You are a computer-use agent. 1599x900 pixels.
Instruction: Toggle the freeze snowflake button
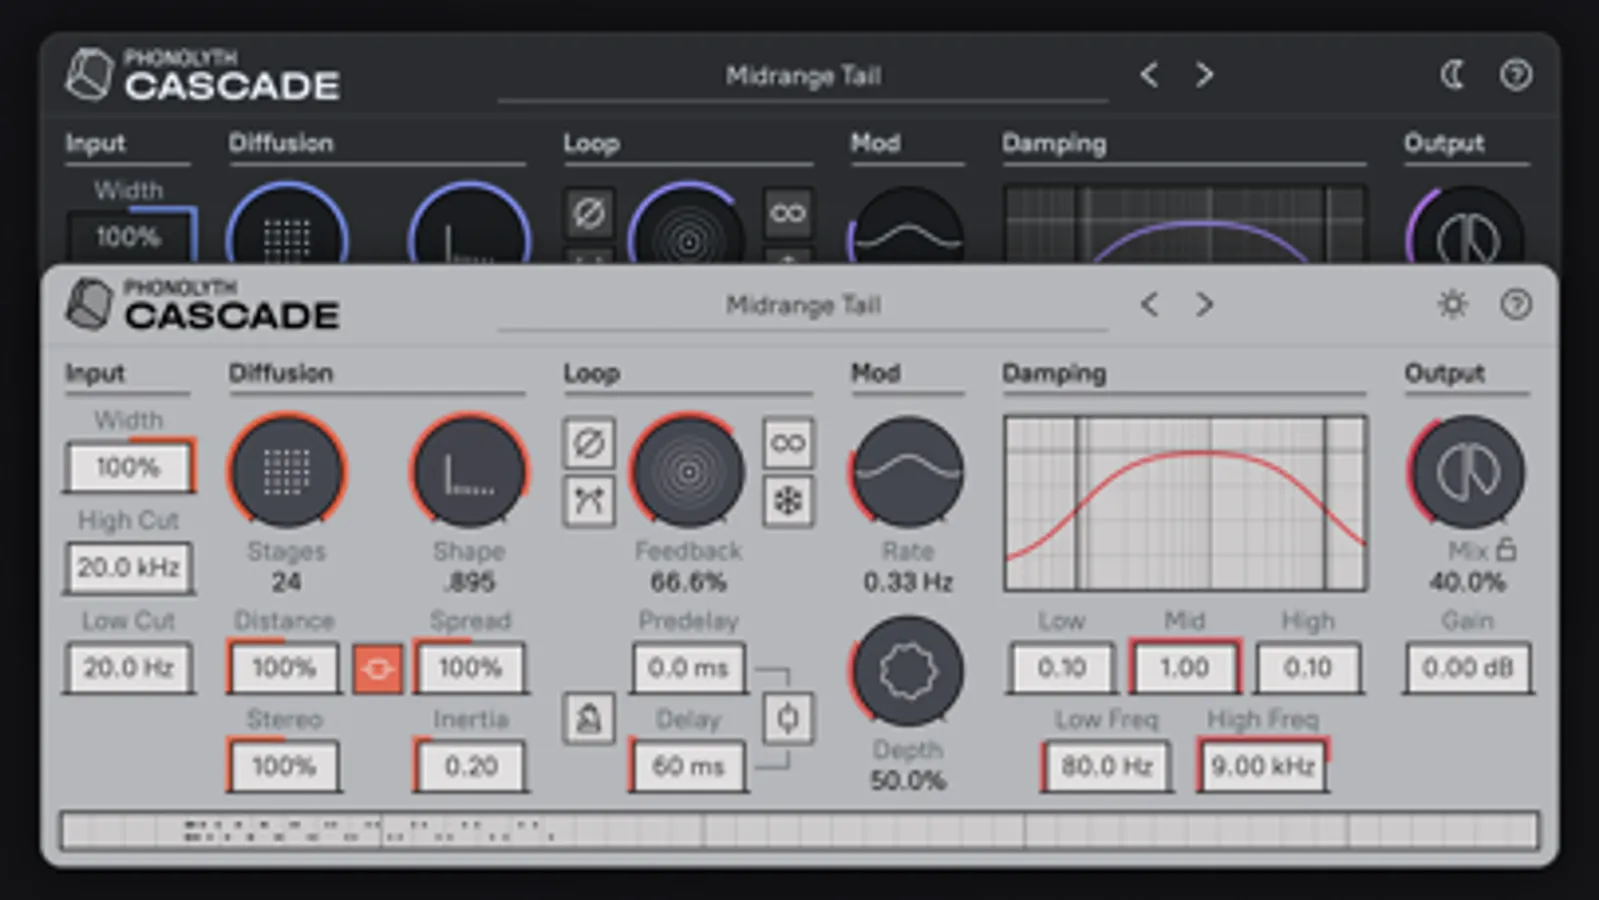point(788,500)
